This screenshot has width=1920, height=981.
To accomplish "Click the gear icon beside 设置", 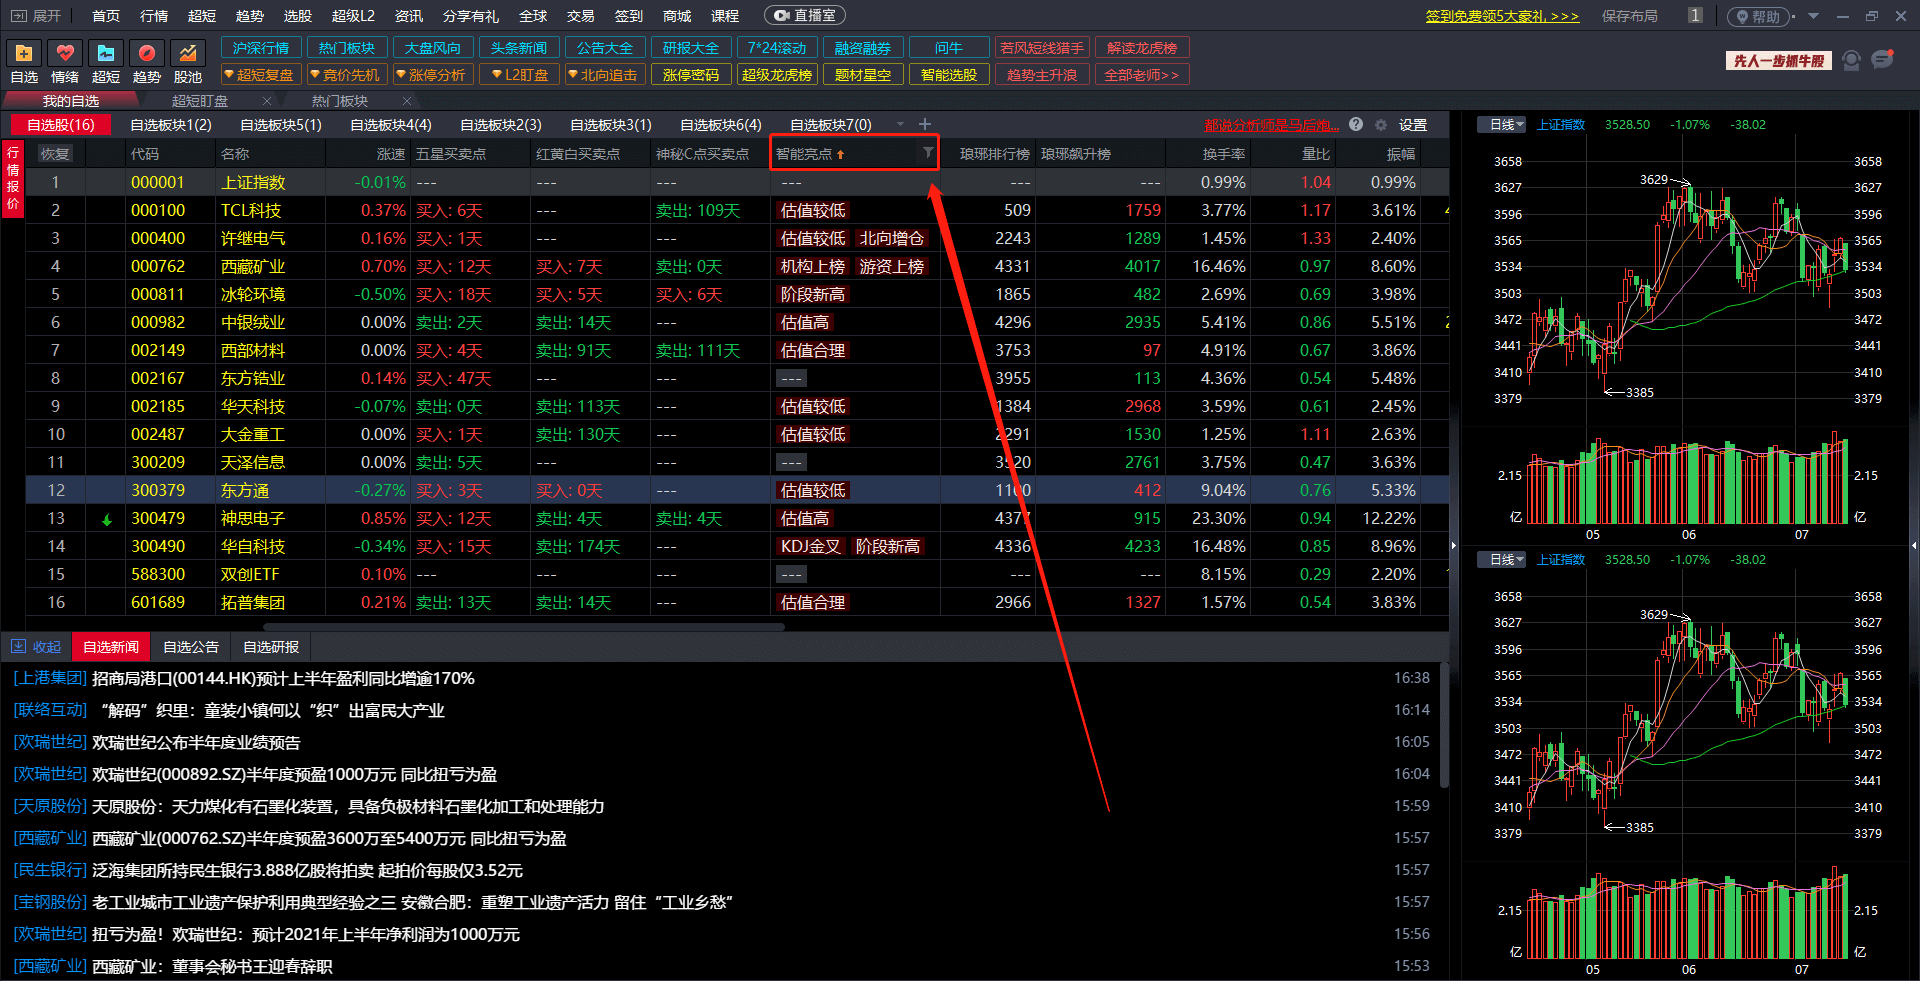I will click(x=1381, y=125).
